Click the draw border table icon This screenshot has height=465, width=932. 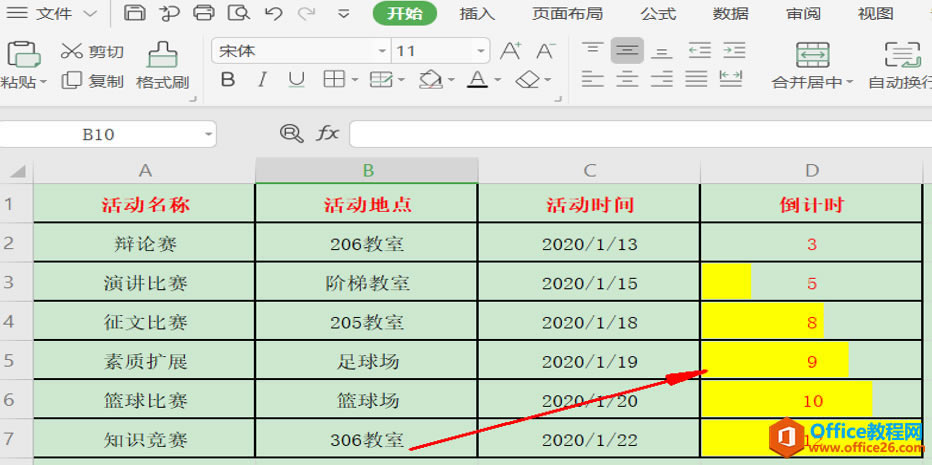tap(381, 80)
